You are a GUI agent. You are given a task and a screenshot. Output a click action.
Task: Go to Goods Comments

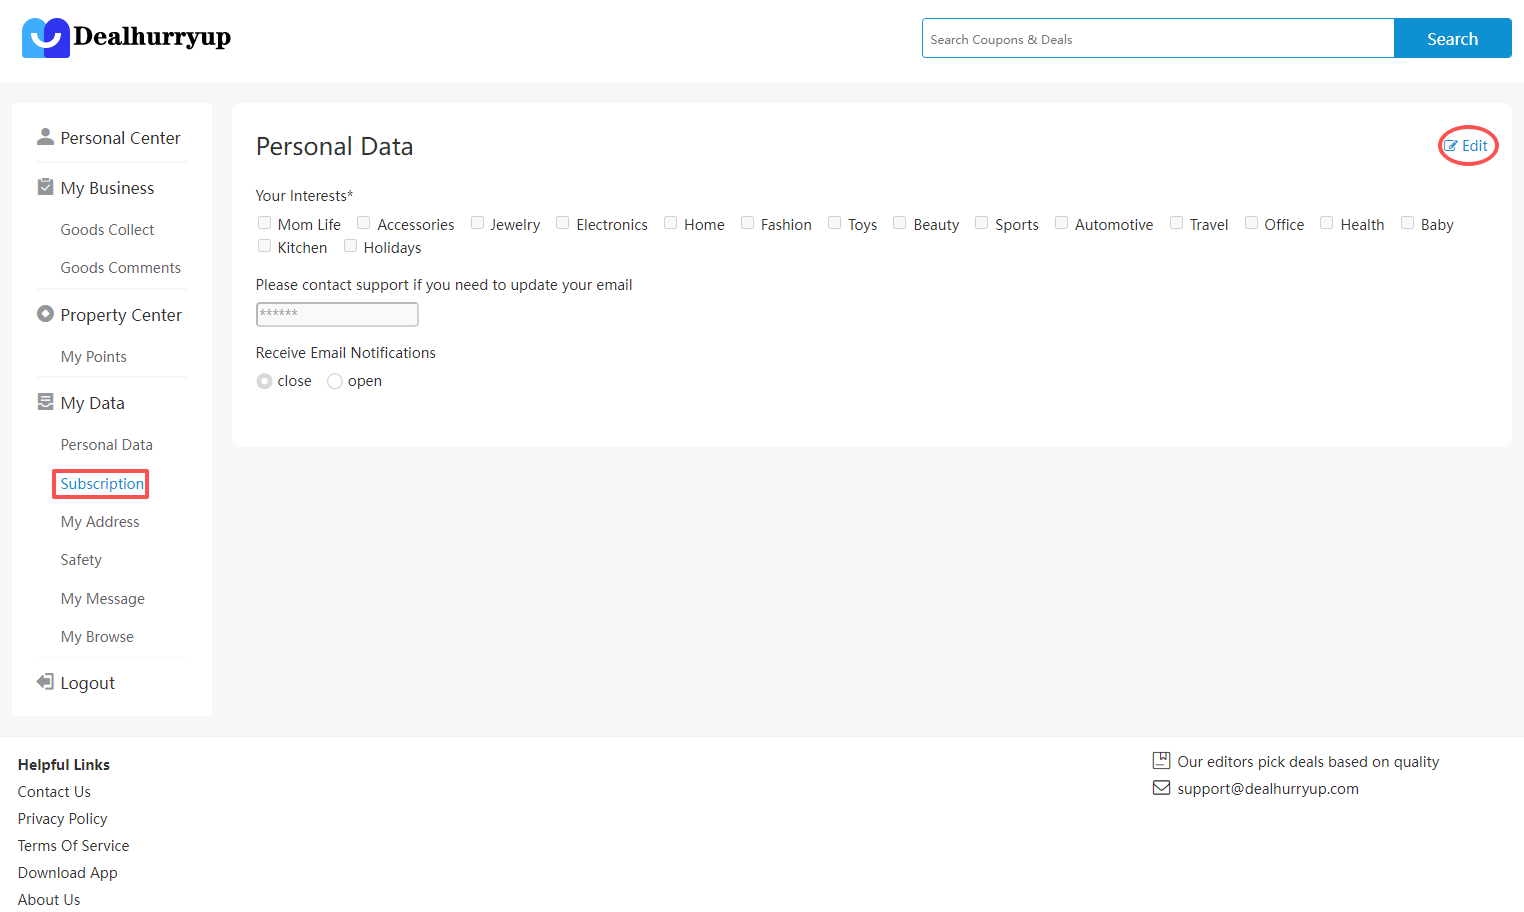(x=120, y=268)
